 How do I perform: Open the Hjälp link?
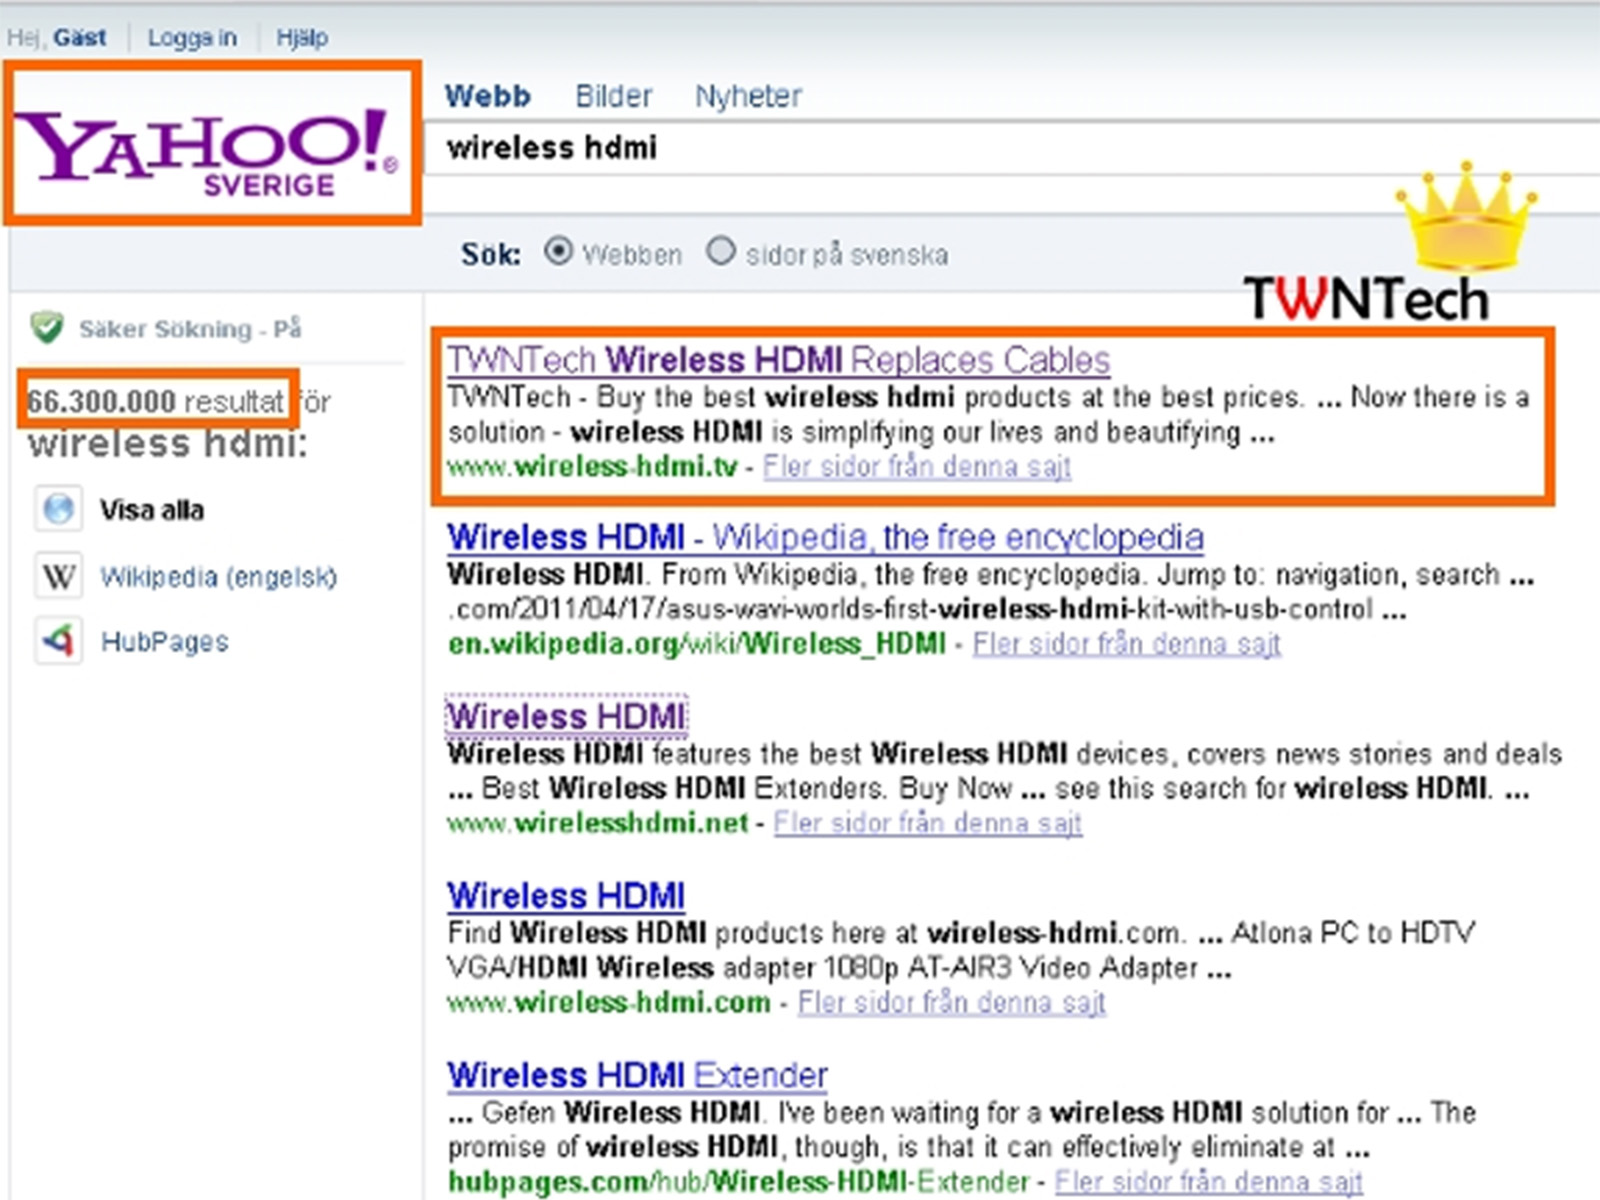[302, 38]
